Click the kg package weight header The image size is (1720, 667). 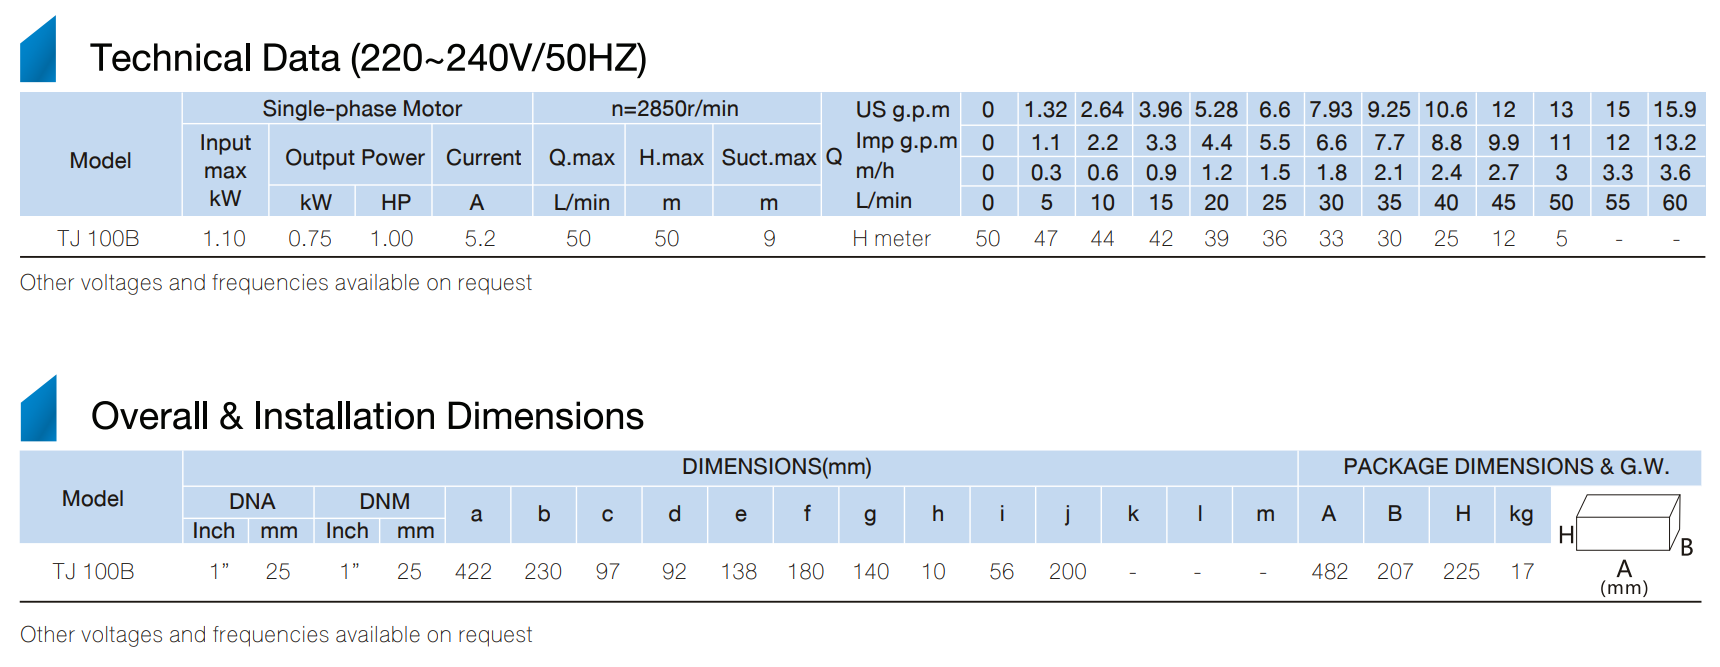pyautogui.click(x=1521, y=514)
